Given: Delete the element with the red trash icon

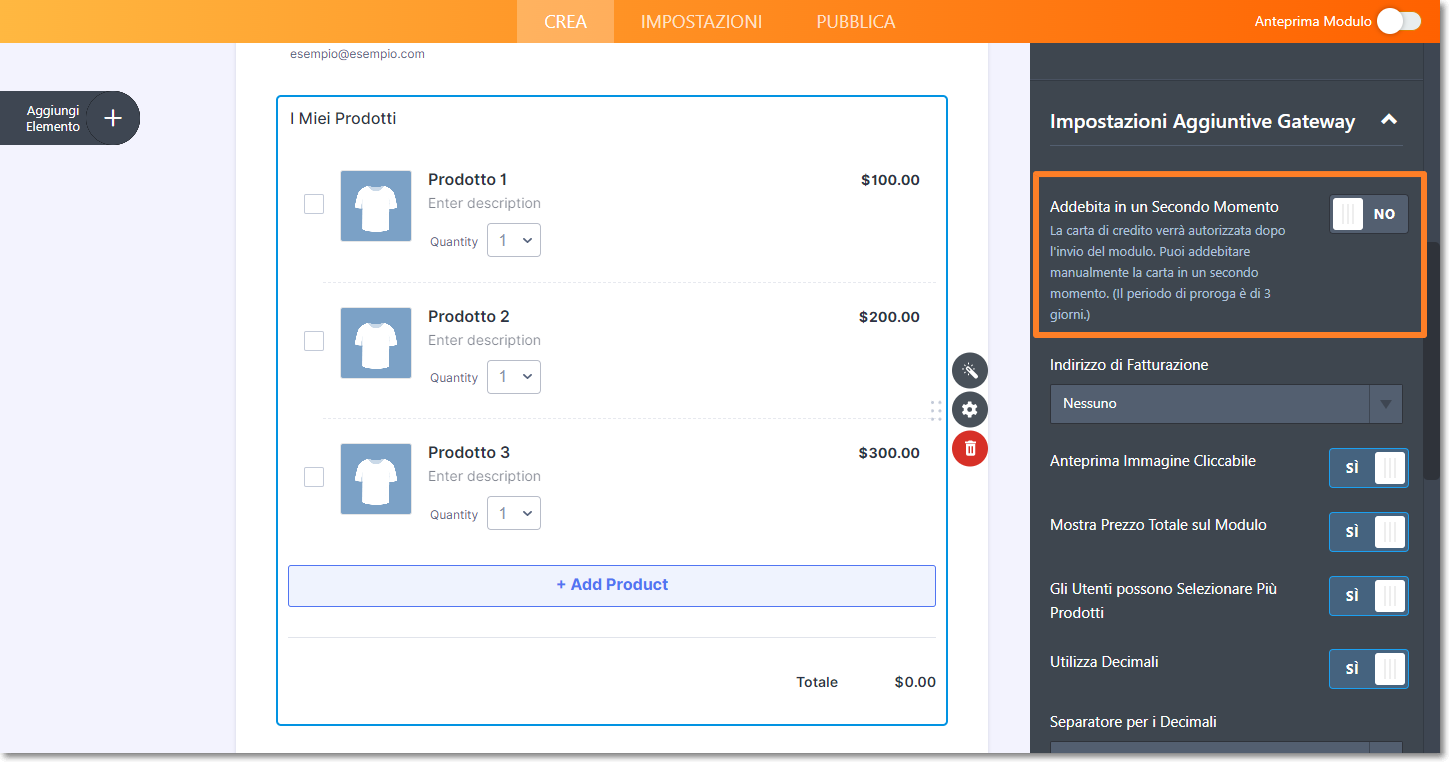Looking at the screenshot, I should [x=969, y=448].
